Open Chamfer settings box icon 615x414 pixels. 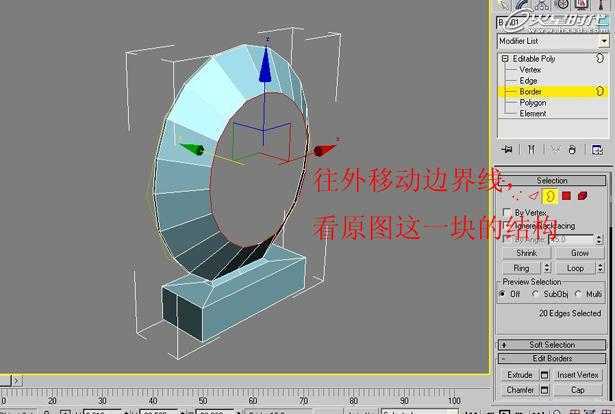click(x=544, y=390)
